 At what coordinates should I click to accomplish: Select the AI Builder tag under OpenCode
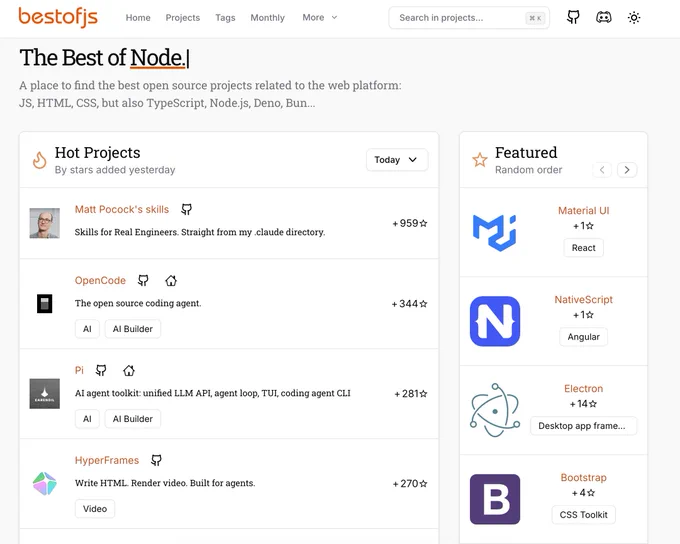pos(133,329)
